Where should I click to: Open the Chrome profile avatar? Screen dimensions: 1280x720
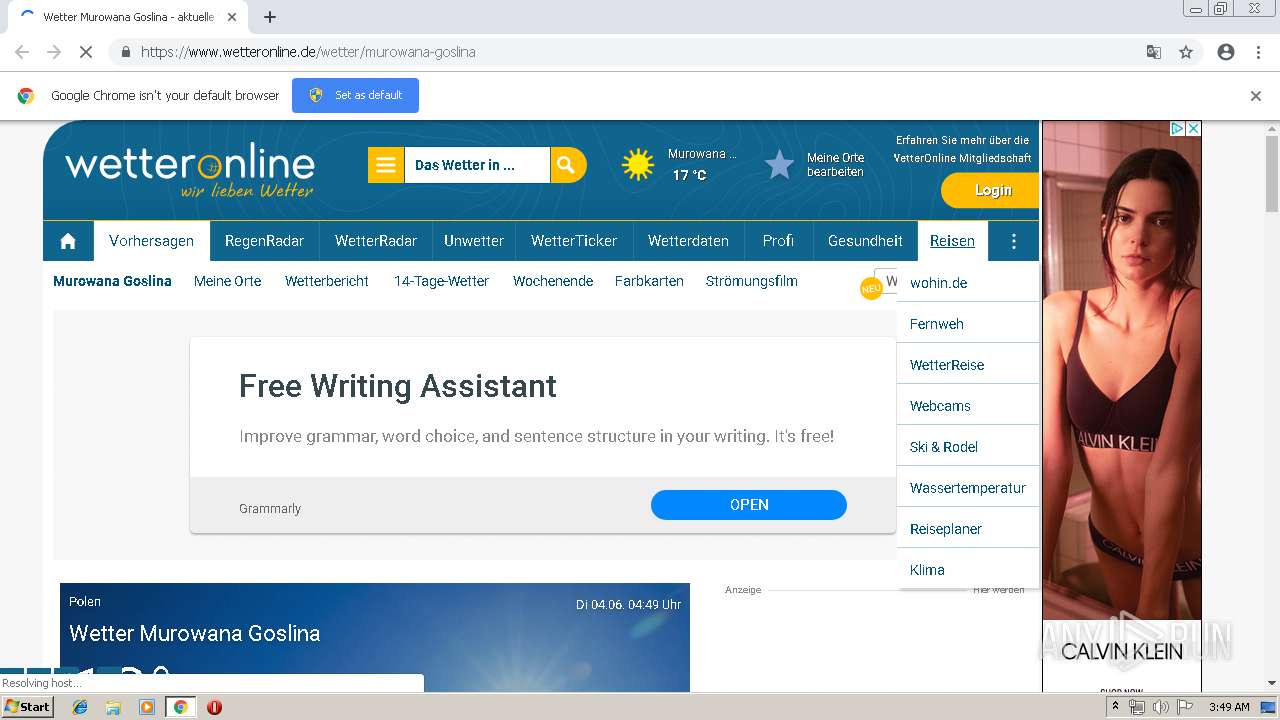click(1226, 52)
